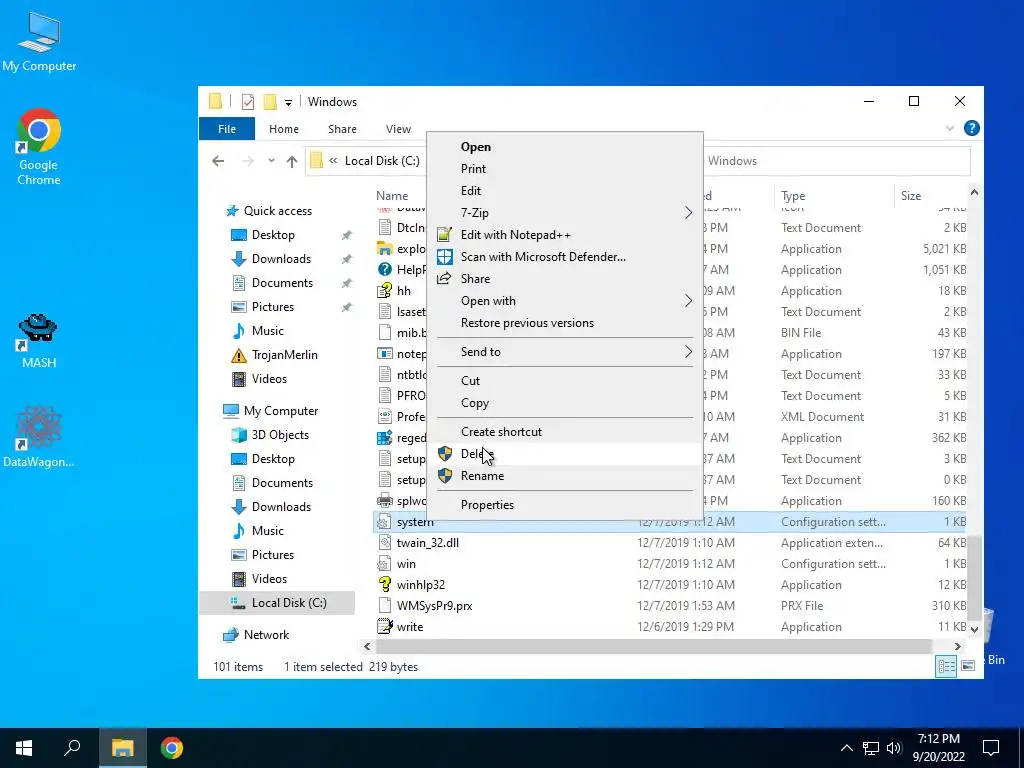Expand the Open with submenu

coord(688,300)
